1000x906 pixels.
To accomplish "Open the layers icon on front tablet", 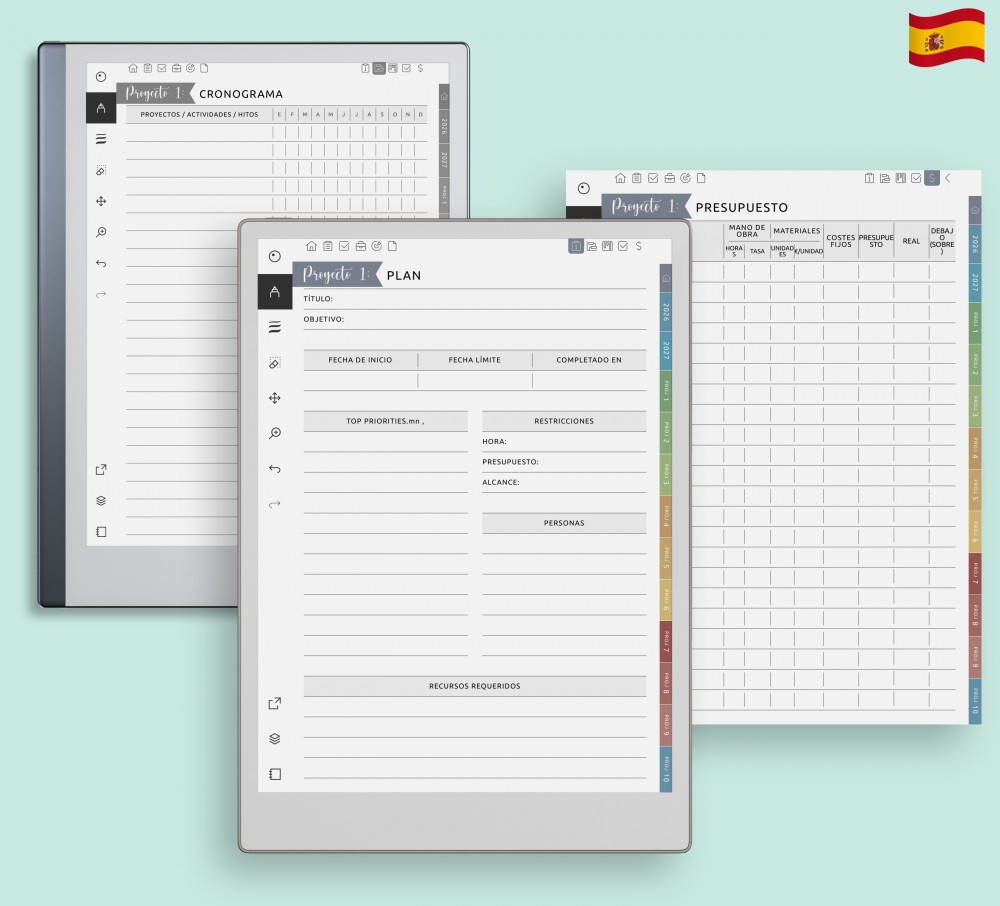I will click(x=275, y=739).
